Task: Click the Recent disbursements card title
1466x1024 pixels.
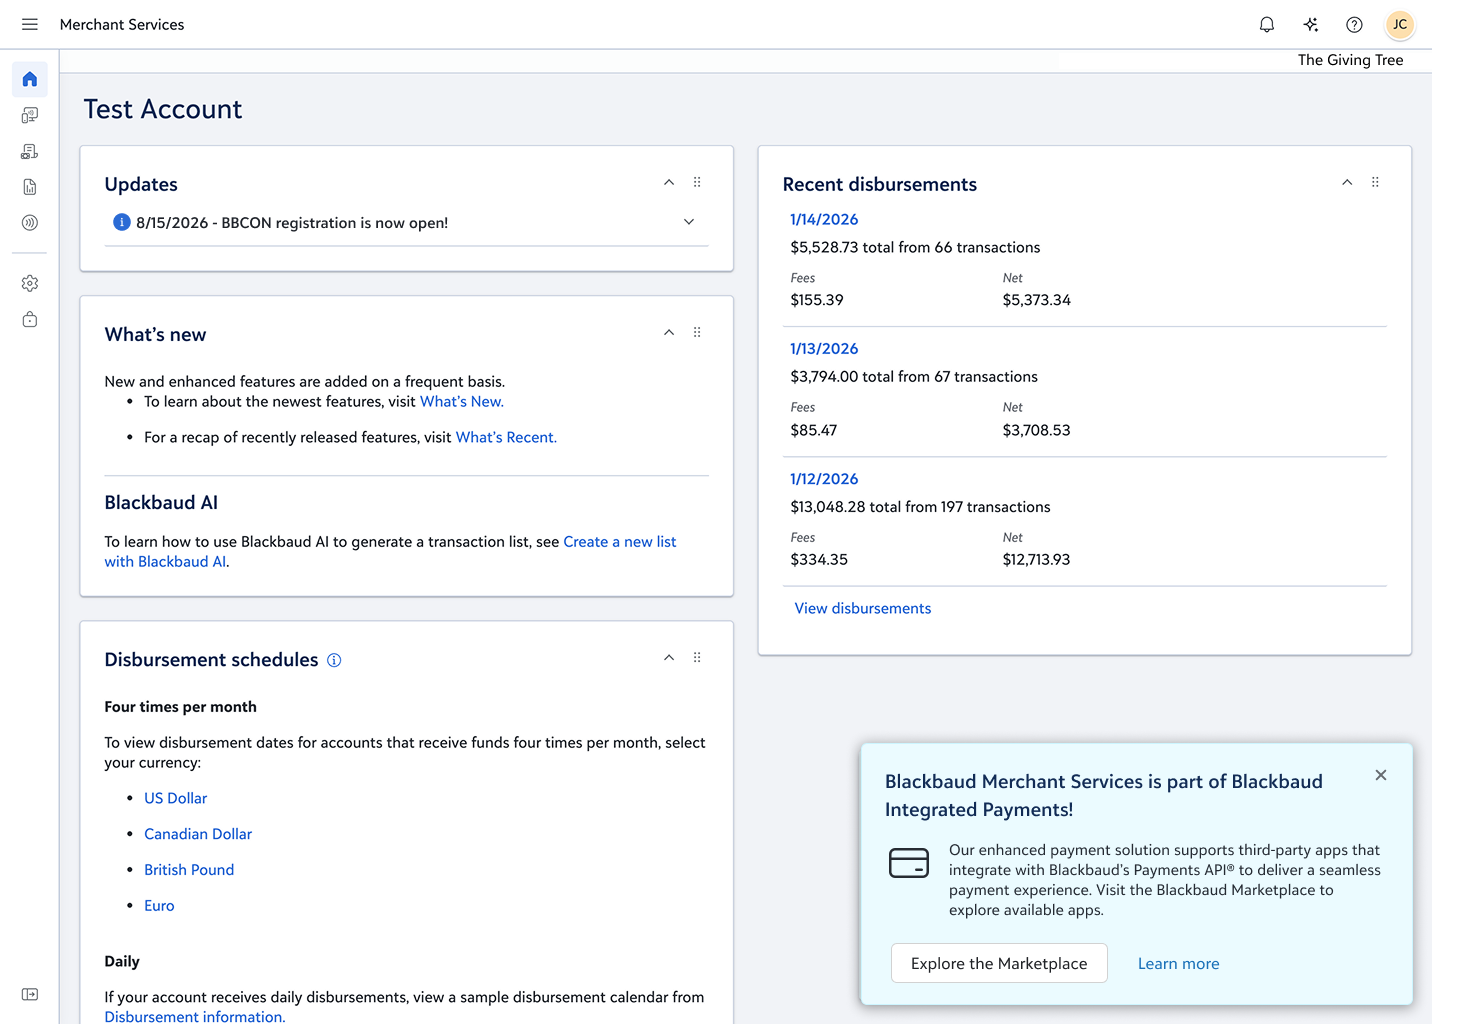Action: point(880,185)
